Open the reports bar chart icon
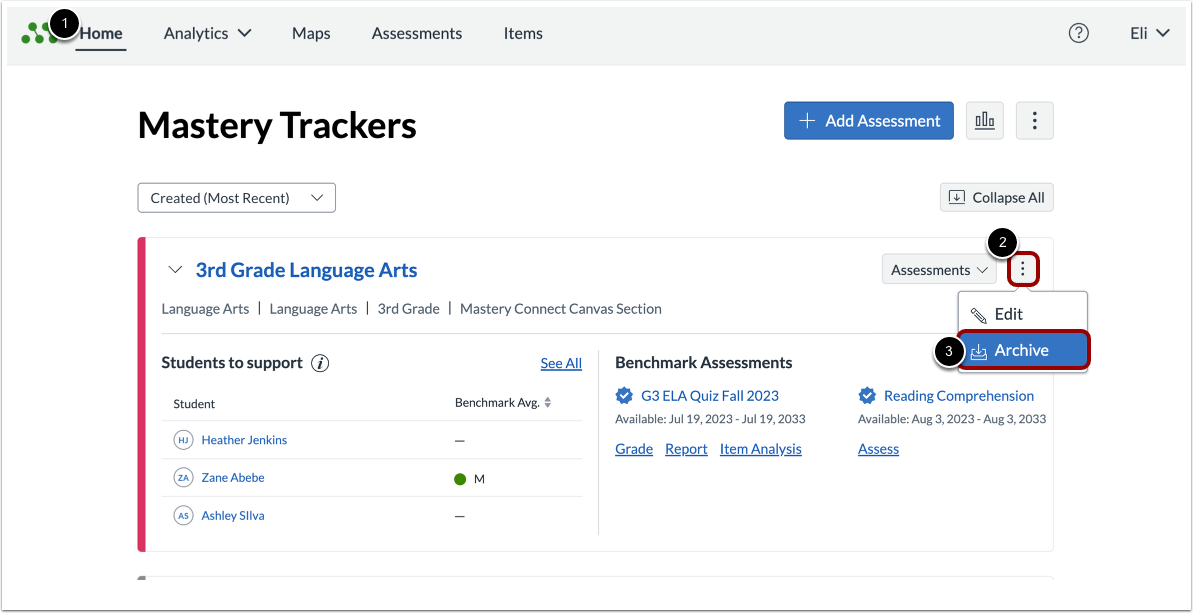The height and width of the screenshot is (613, 1193). click(984, 120)
